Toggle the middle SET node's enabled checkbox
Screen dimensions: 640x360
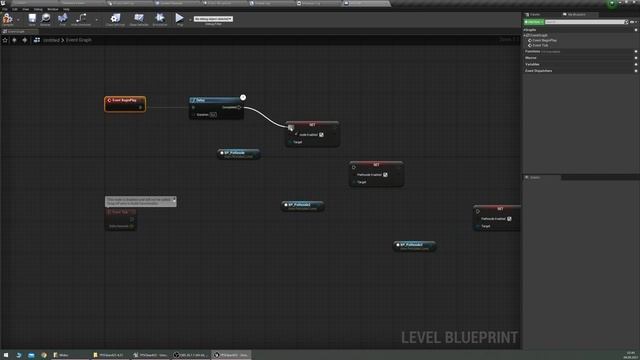point(385,175)
